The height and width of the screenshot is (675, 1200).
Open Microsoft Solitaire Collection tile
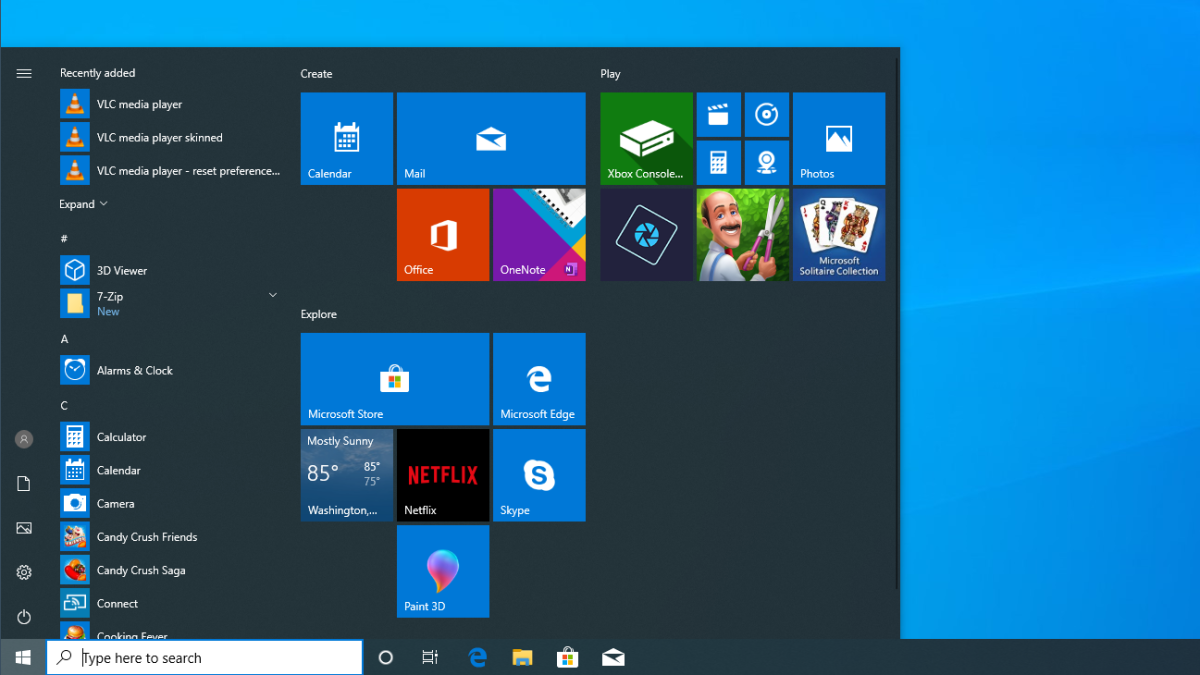838,235
